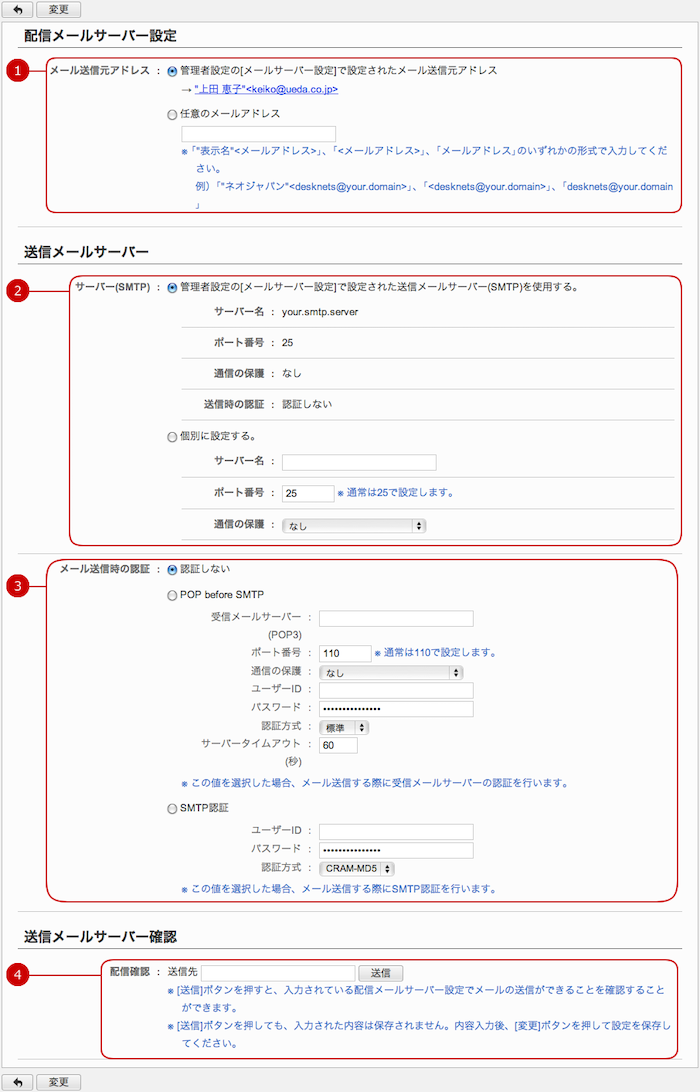This screenshot has width=700, height=1092.
Task: Open the keiko@ueda.co.jp sender address link
Action: tap(266, 90)
